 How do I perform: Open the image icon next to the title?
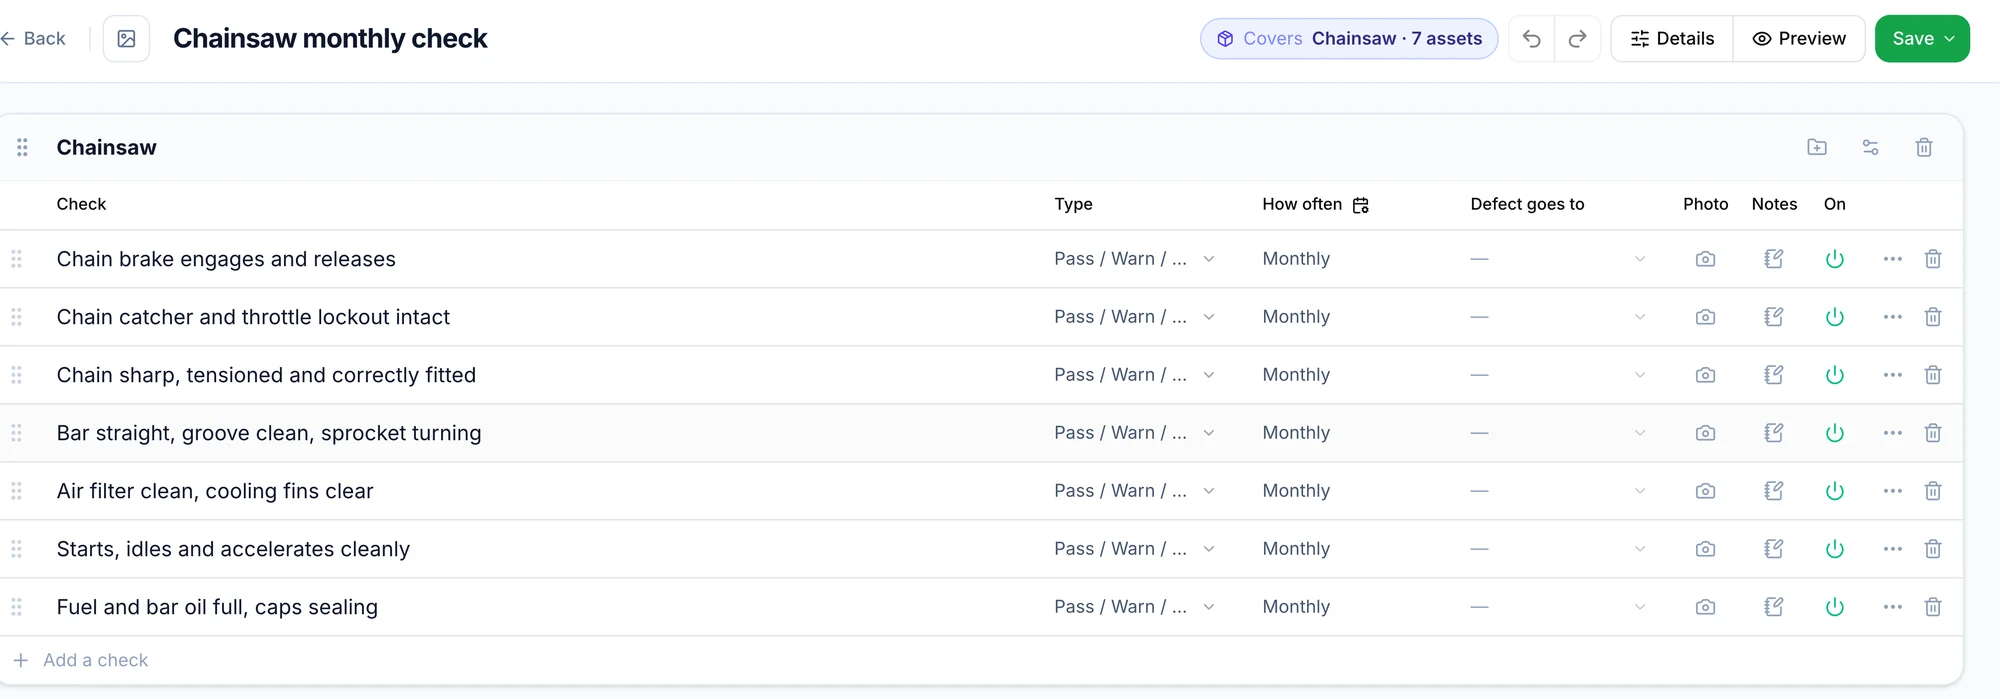pos(127,39)
